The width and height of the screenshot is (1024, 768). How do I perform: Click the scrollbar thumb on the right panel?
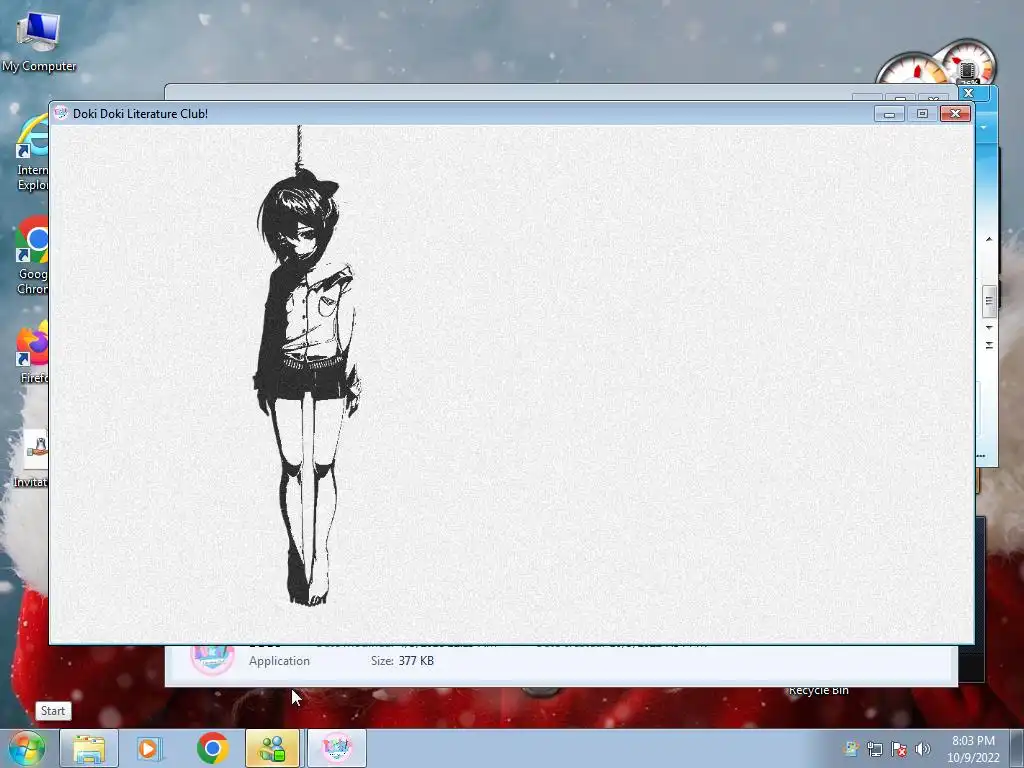point(989,301)
